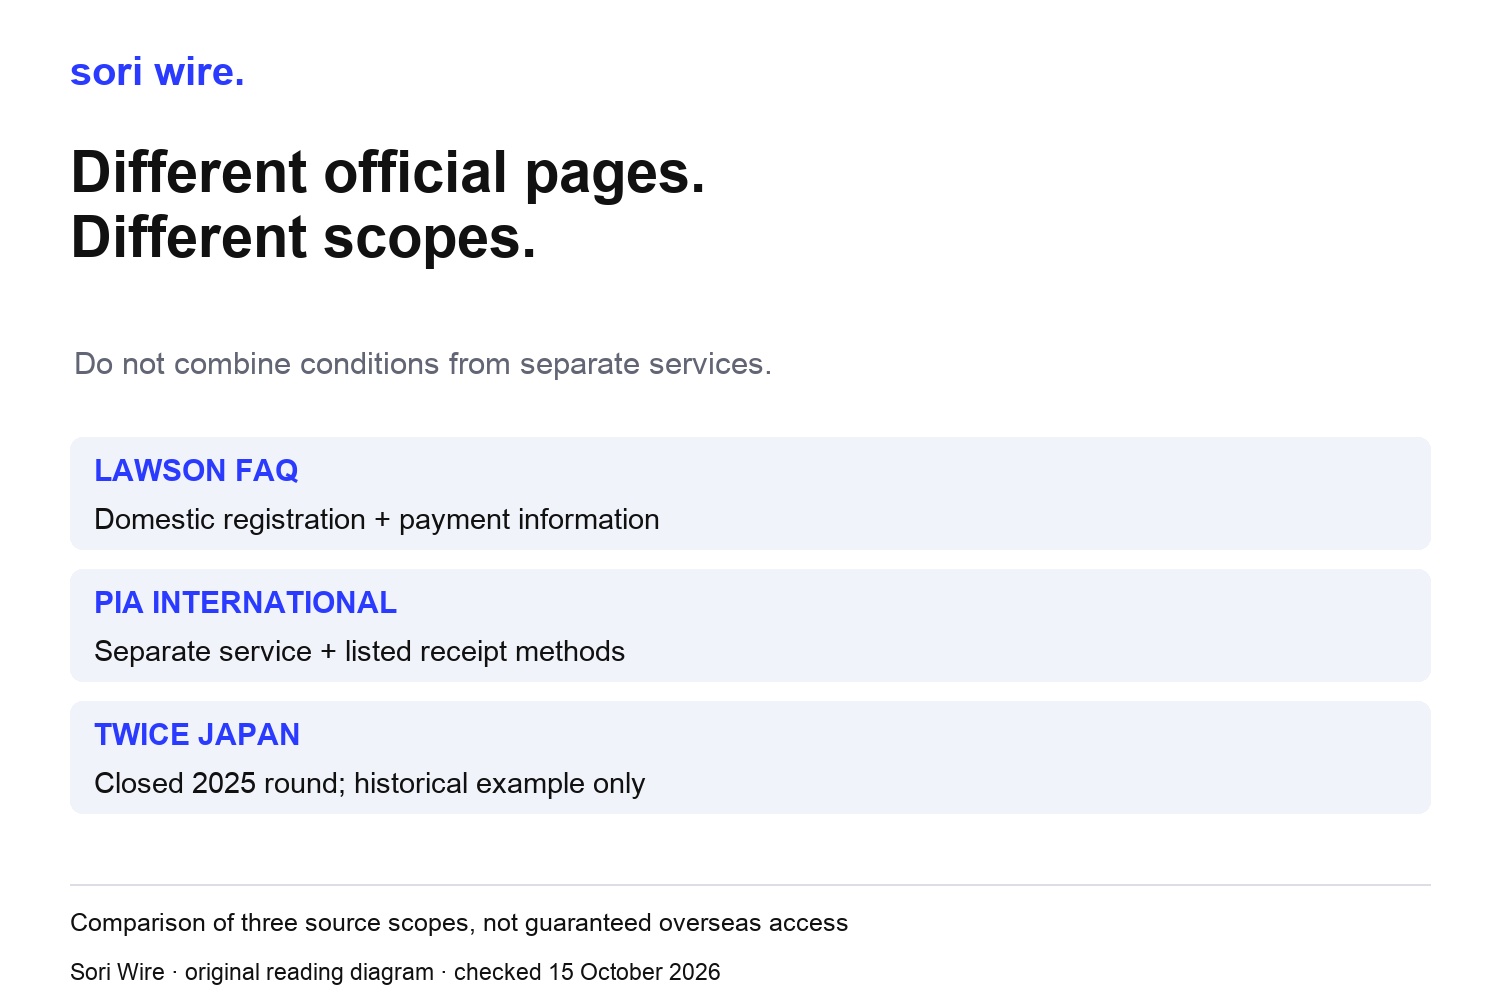
Task: Select the TWICE JAPAN card heading
Action: (197, 734)
